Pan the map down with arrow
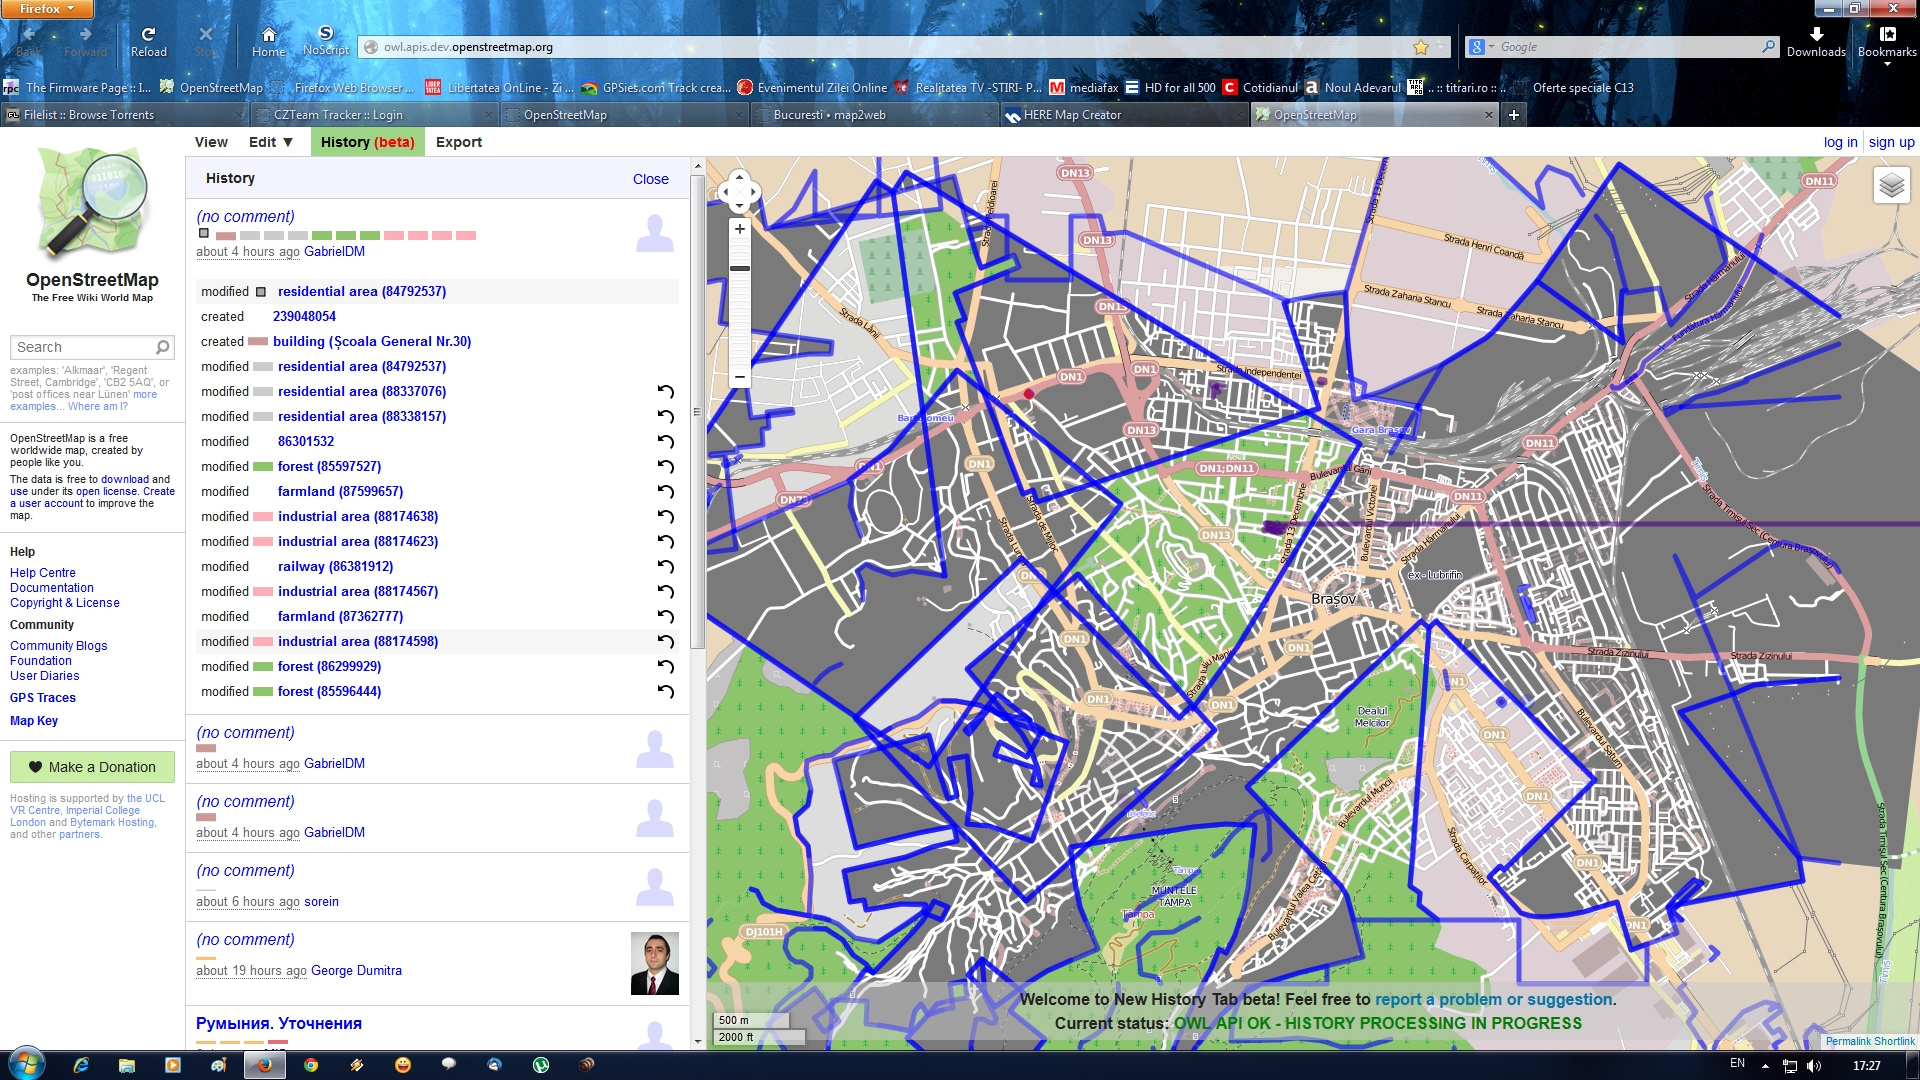 point(739,207)
